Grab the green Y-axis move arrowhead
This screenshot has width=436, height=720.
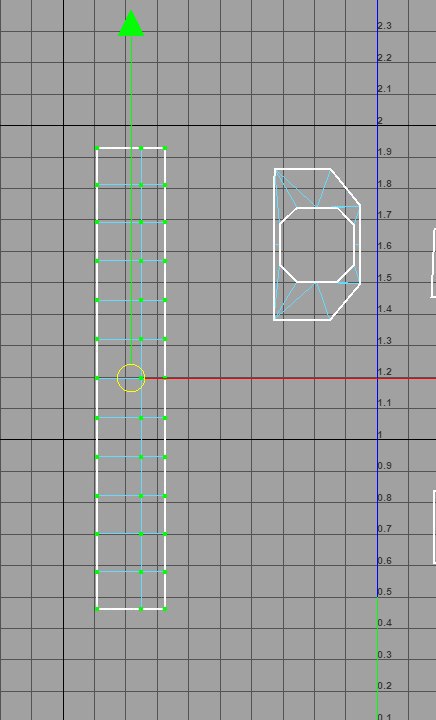point(131,23)
